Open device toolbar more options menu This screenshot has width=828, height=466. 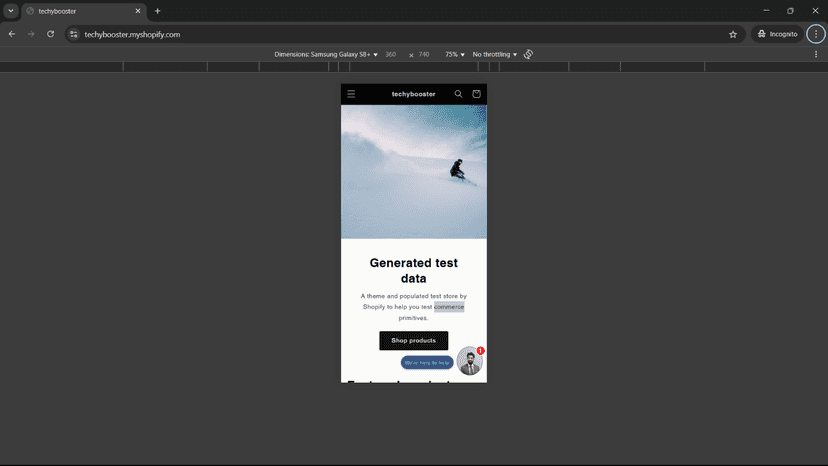(816, 54)
